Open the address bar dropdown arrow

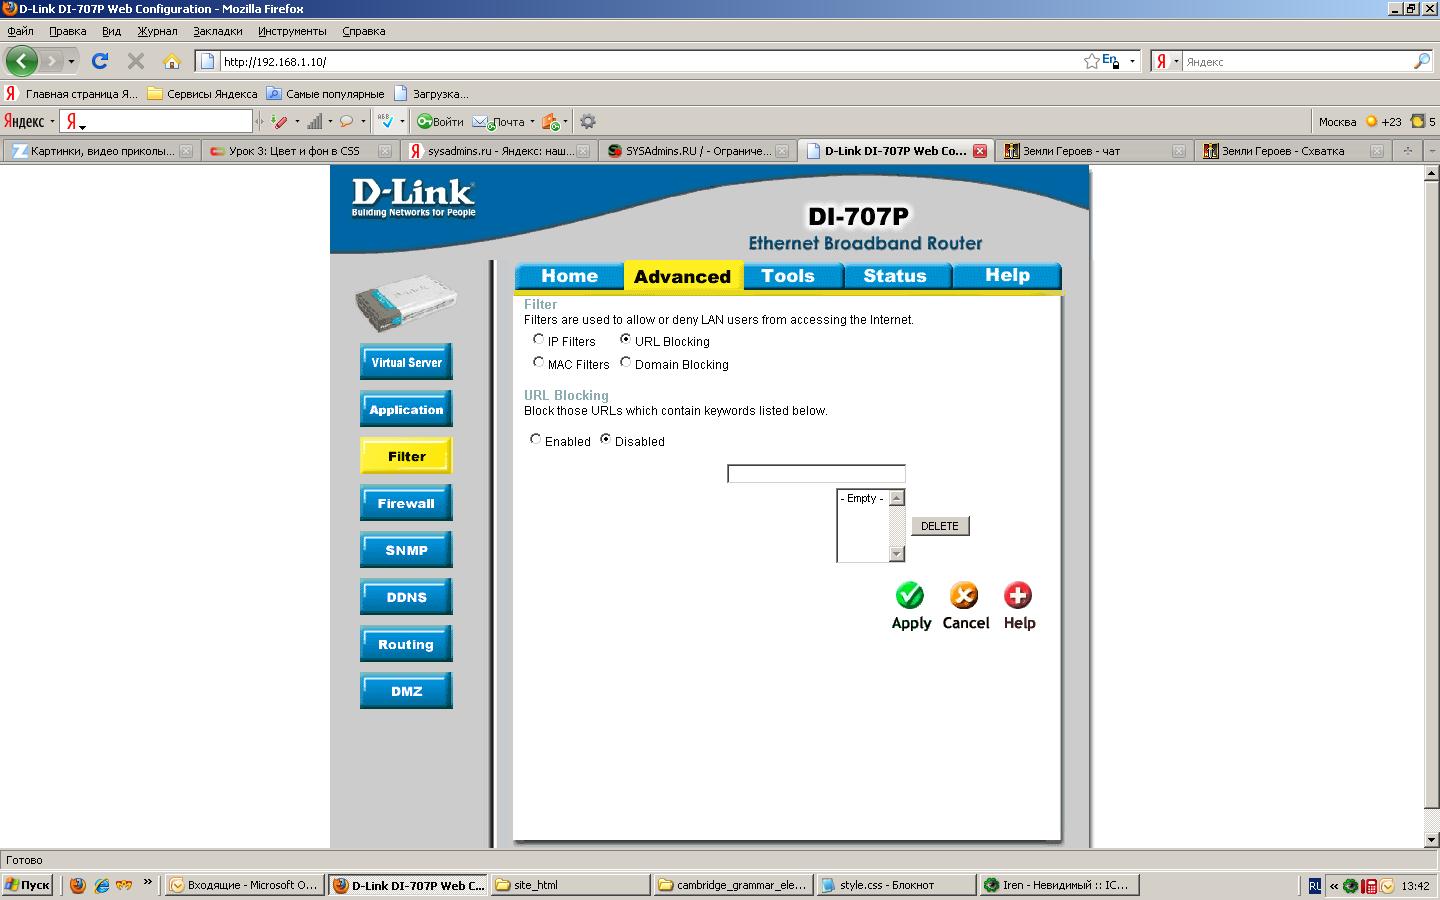1132,61
